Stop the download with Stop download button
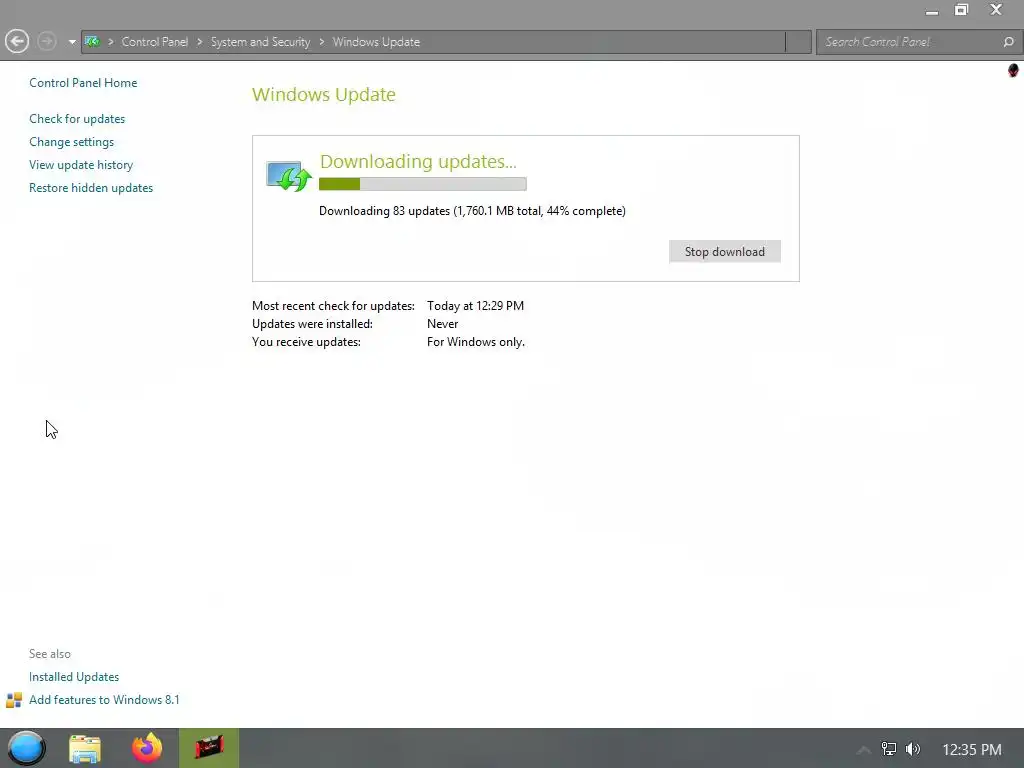The image size is (1024, 768). 724,251
